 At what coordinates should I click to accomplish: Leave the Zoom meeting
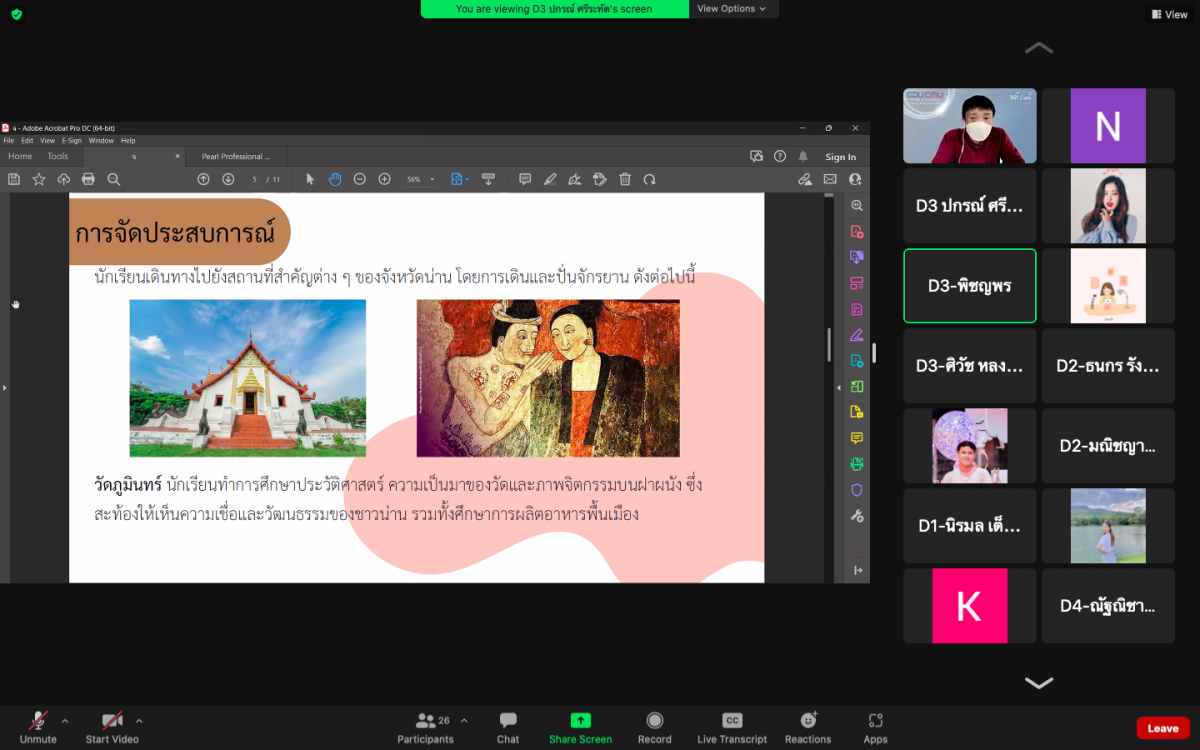point(1162,728)
